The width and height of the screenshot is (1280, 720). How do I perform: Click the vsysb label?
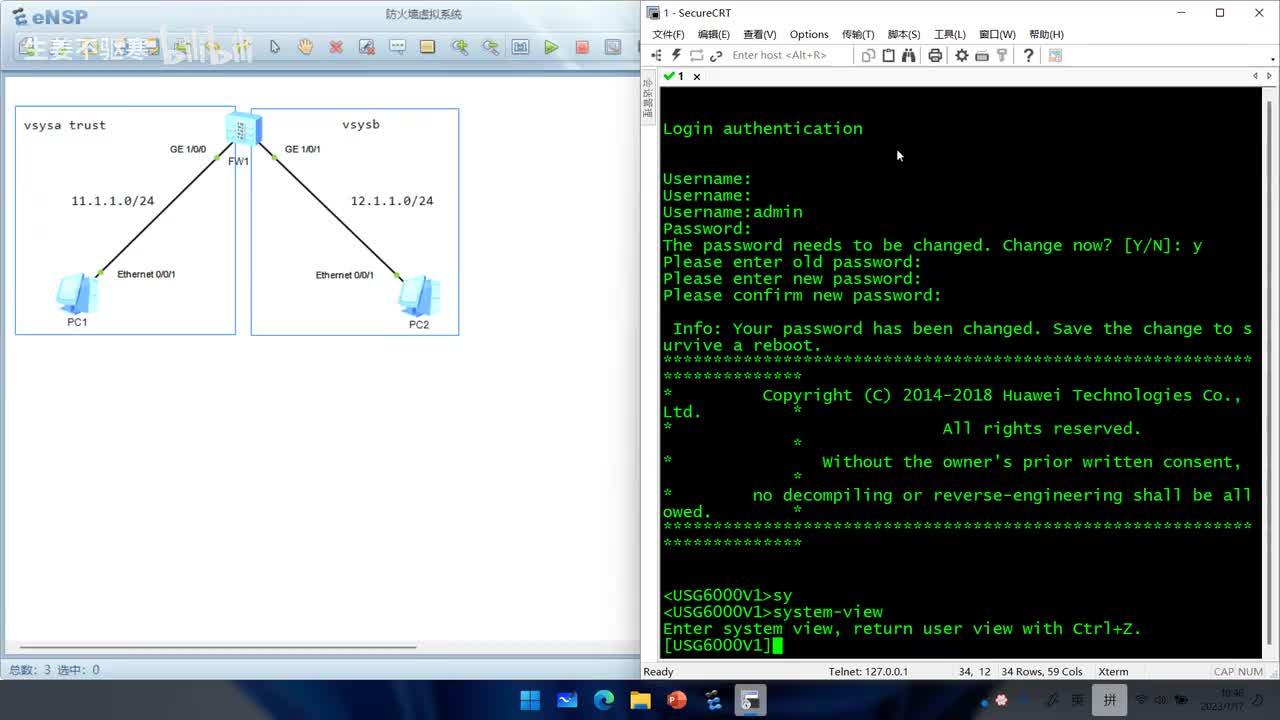coord(361,125)
